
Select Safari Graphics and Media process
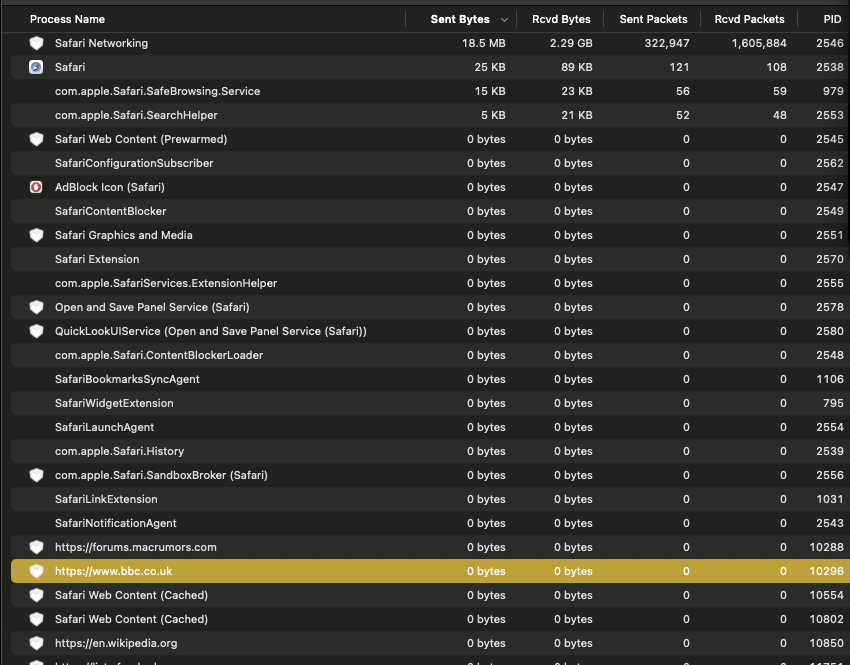[x=124, y=235]
